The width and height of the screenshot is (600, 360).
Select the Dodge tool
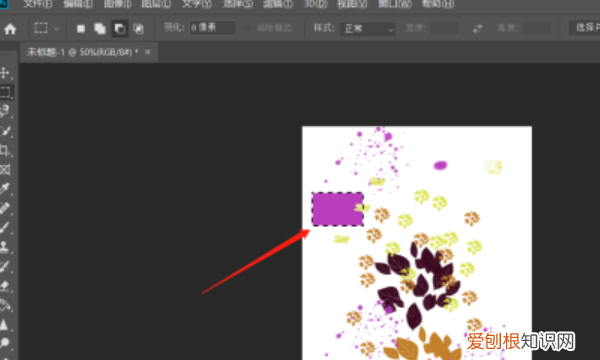pyautogui.click(x=5, y=343)
